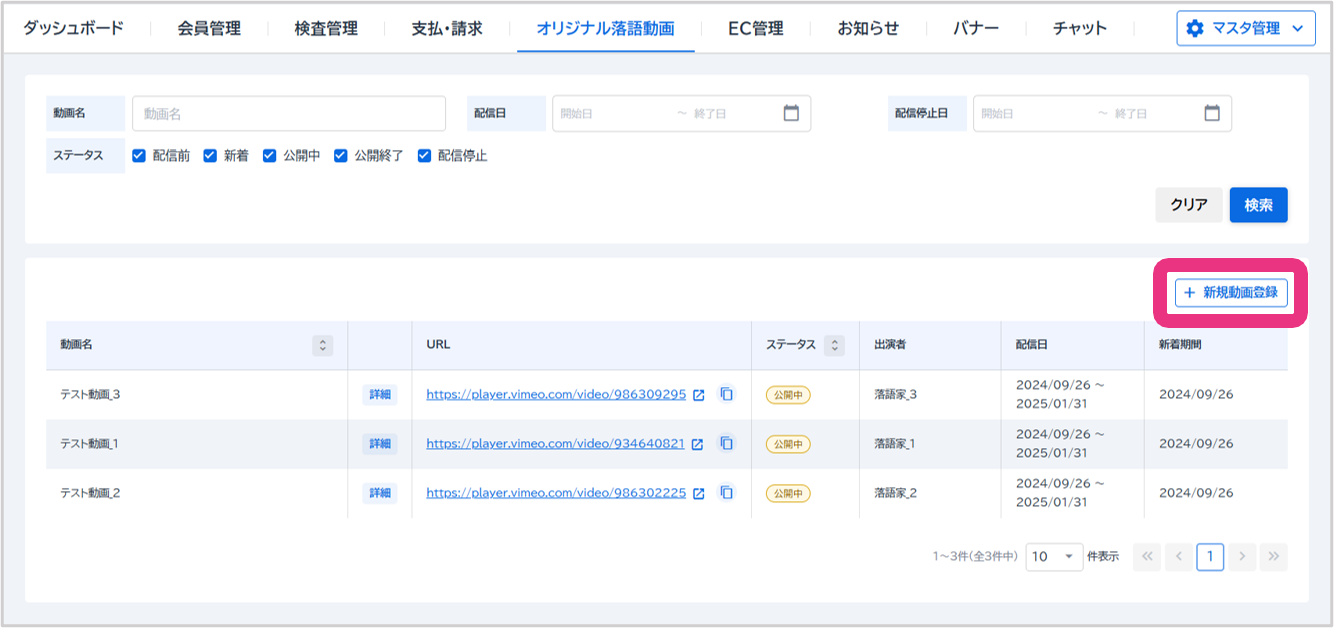Expand the マスタ管理 dropdown menu
The width and height of the screenshot is (1334, 628).
(x=1245, y=28)
